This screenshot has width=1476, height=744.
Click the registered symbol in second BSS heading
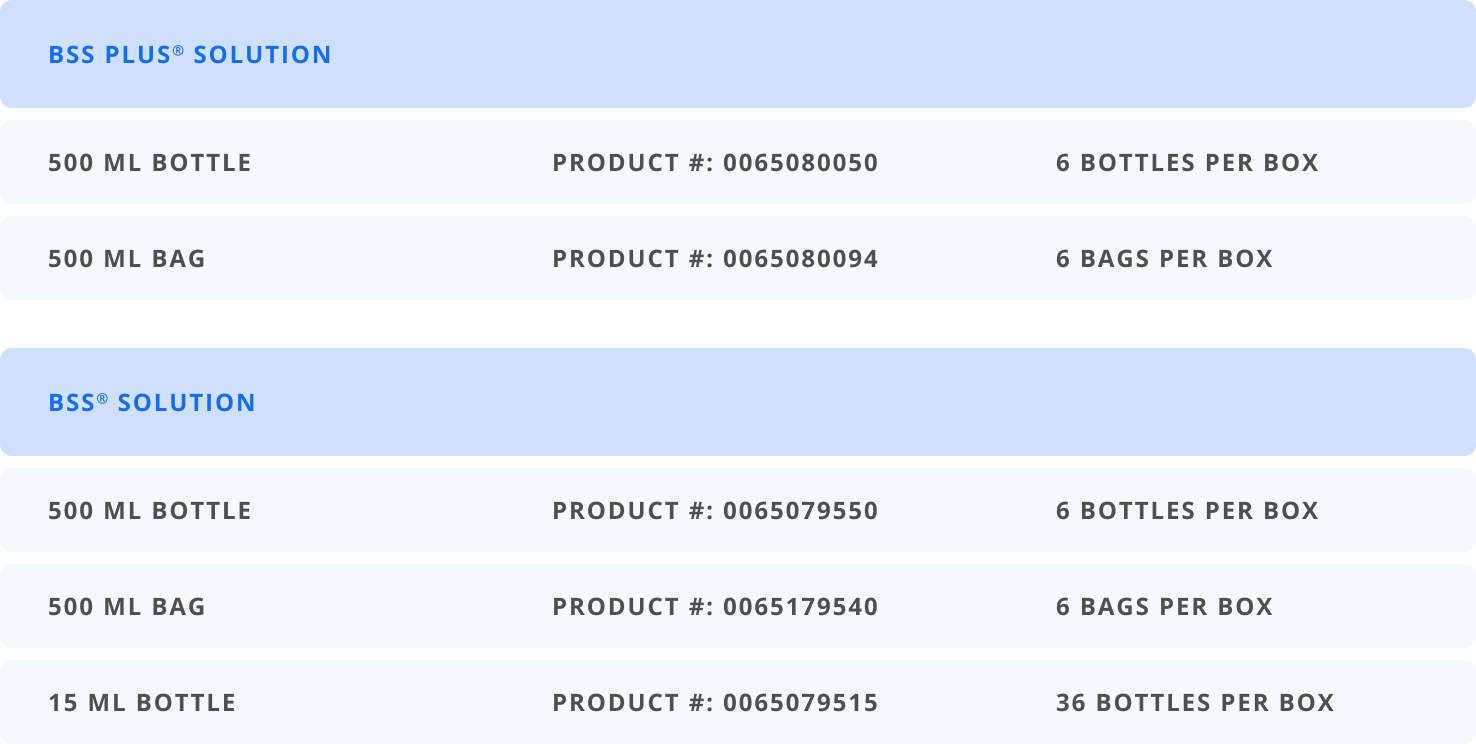point(103,397)
